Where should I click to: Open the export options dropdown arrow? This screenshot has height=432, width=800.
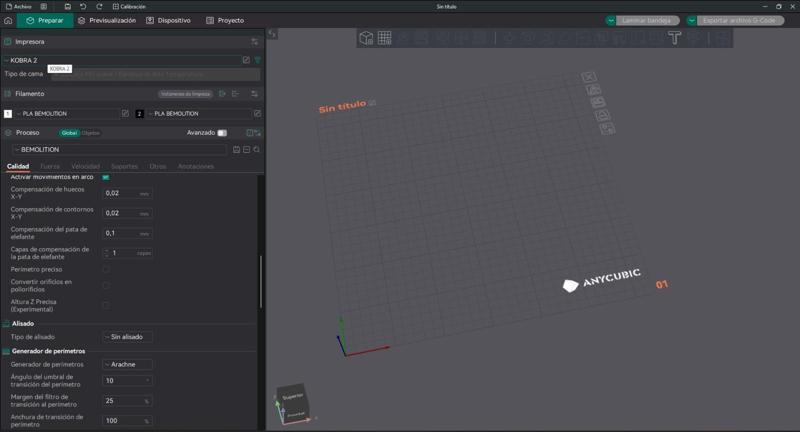tap(691, 20)
